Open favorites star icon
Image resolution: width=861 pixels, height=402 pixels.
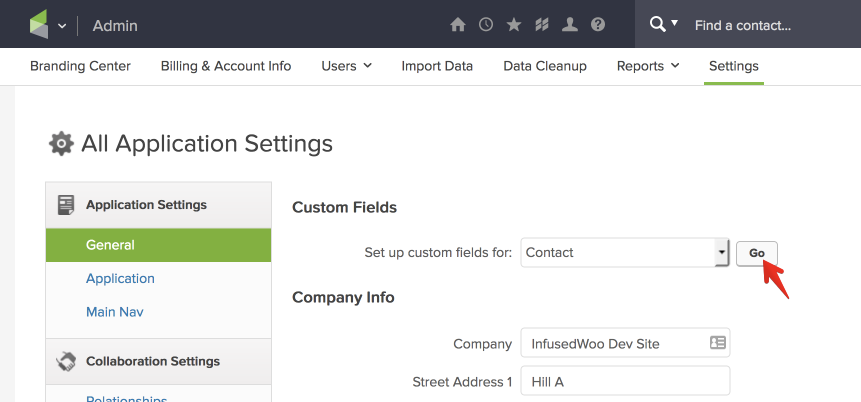[x=513, y=25]
